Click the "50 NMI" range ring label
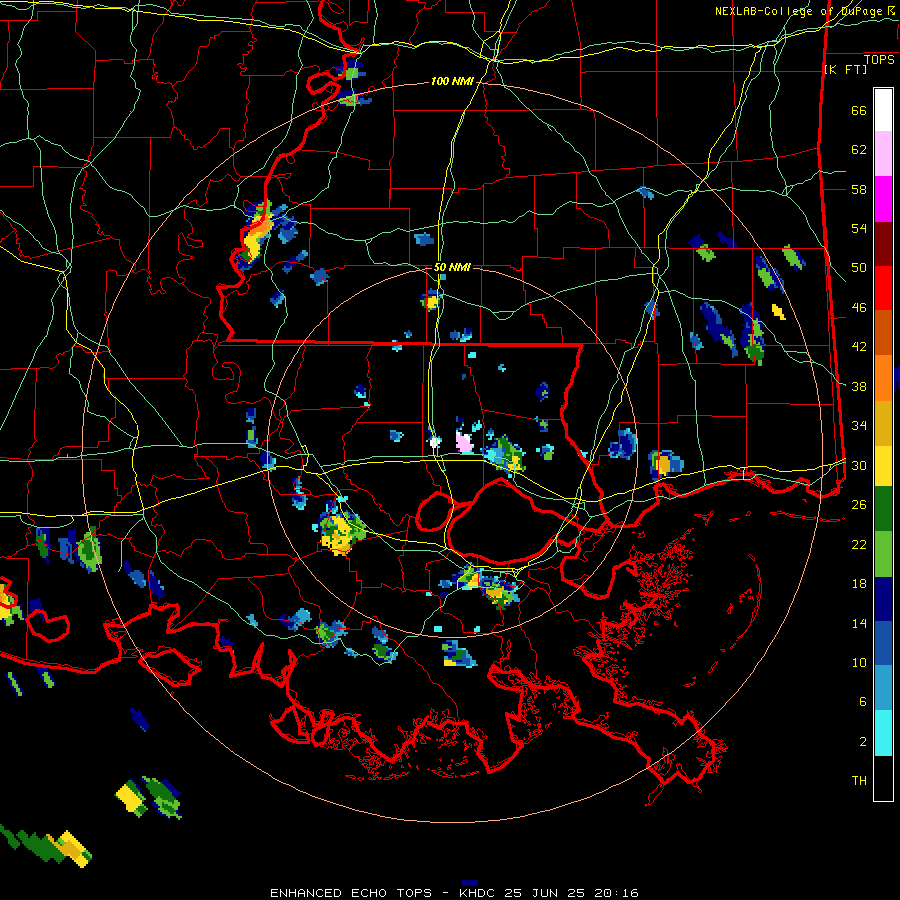The image size is (900, 900). [452, 267]
